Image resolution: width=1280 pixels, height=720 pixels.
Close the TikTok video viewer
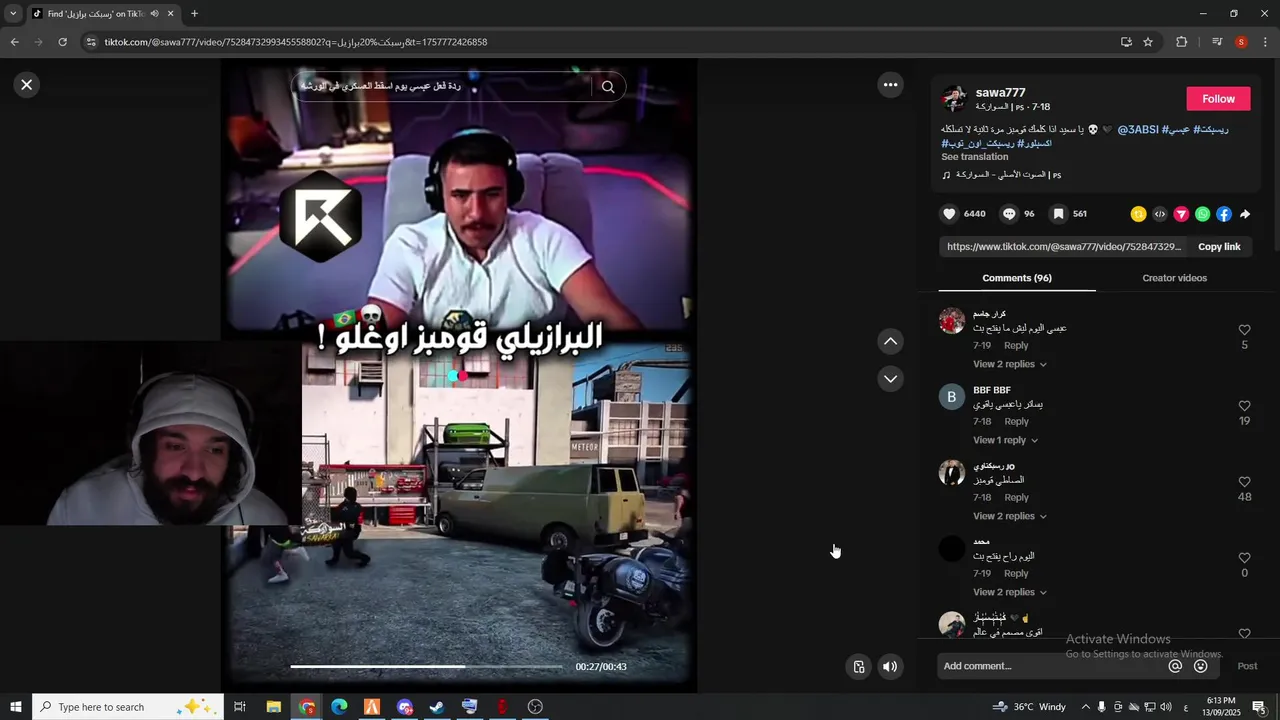tap(27, 85)
